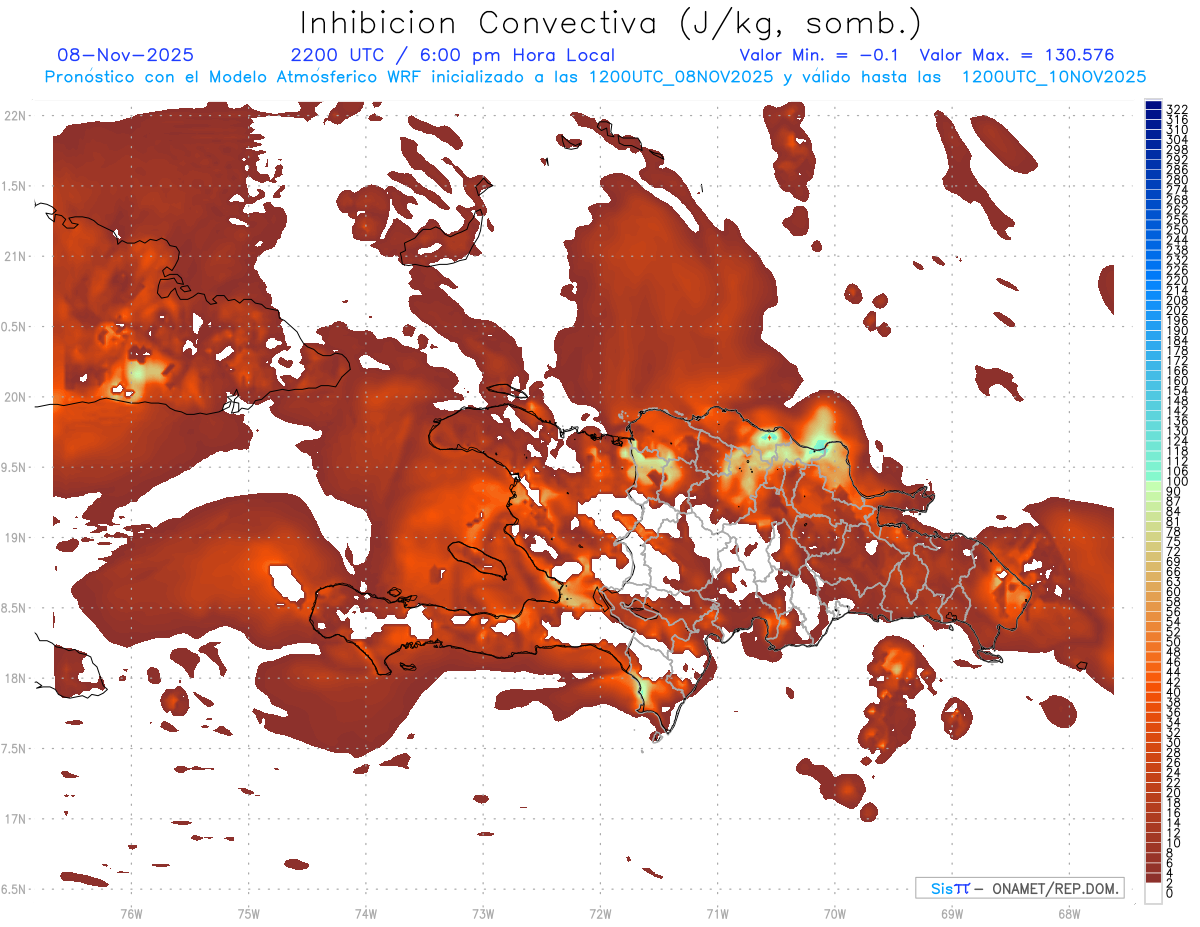Click the '17N' latitude label
The image size is (1200, 927).
[x=15, y=819]
